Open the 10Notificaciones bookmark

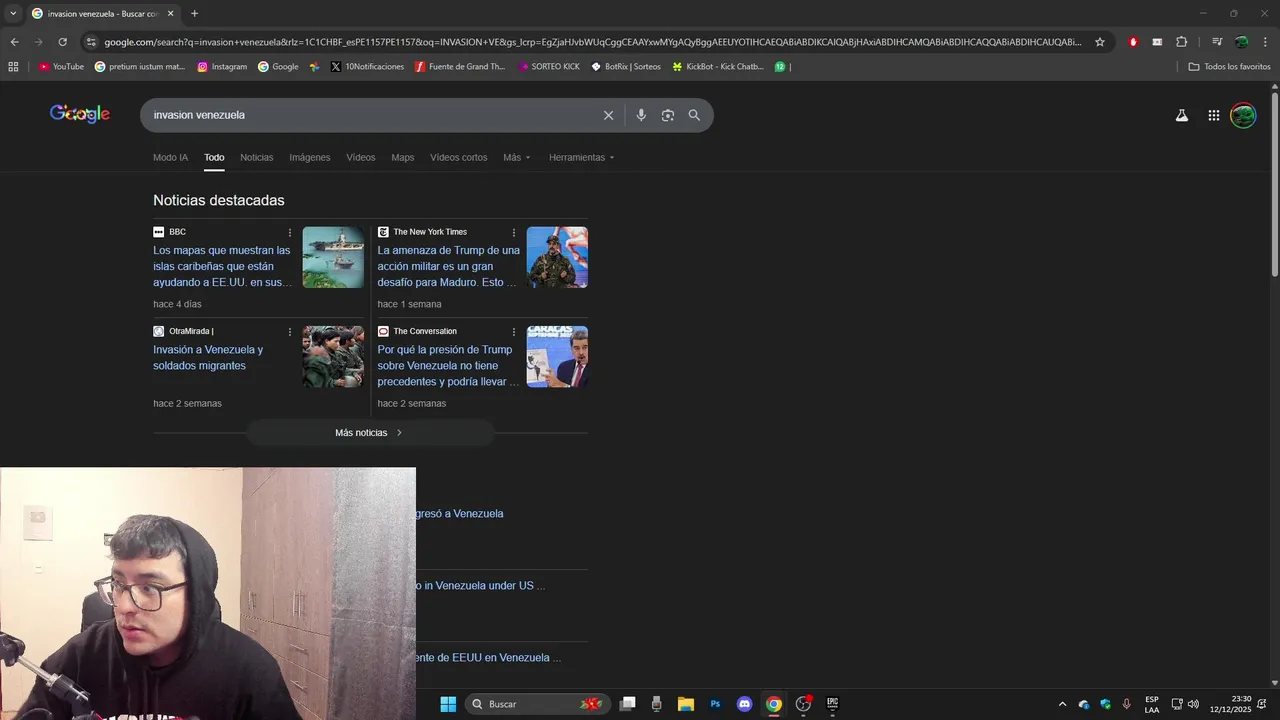pyautogui.click(x=367, y=67)
